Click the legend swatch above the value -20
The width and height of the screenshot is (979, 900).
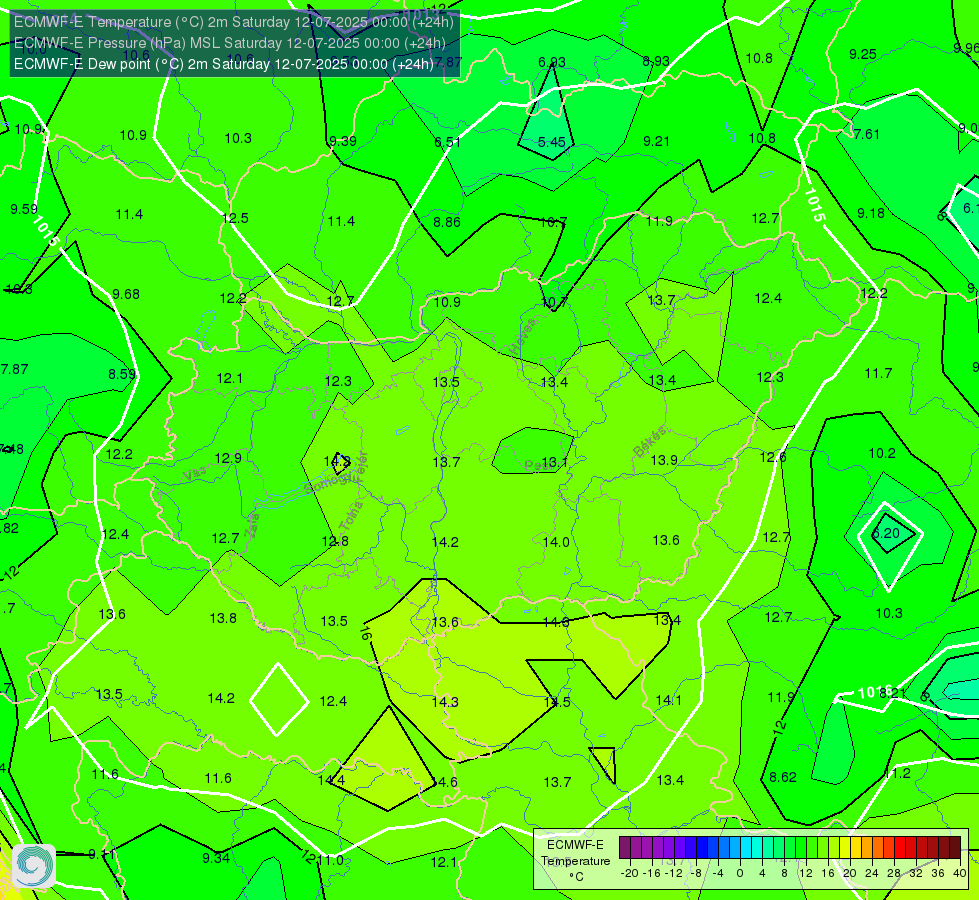pyautogui.click(x=624, y=848)
